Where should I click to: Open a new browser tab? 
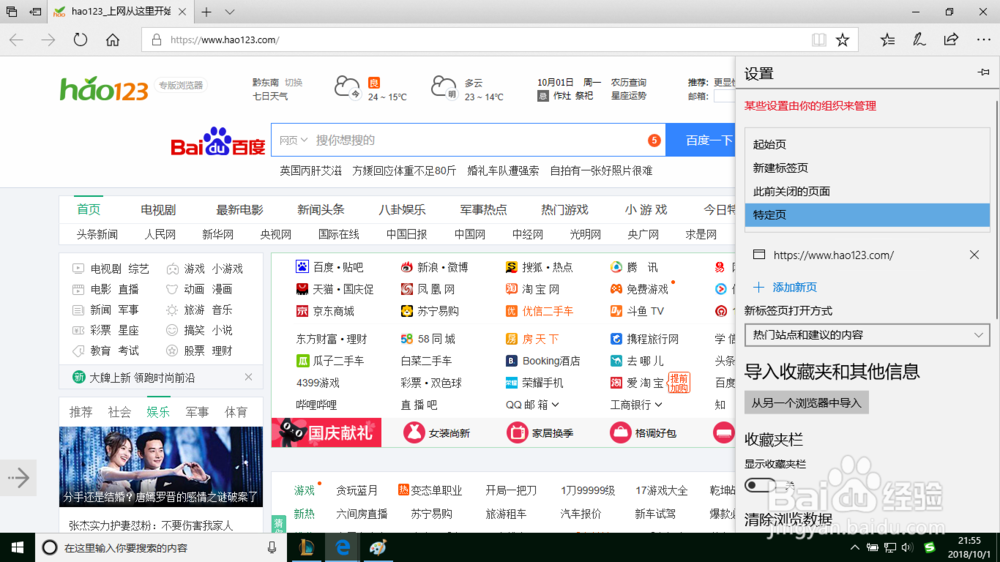click(x=207, y=11)
